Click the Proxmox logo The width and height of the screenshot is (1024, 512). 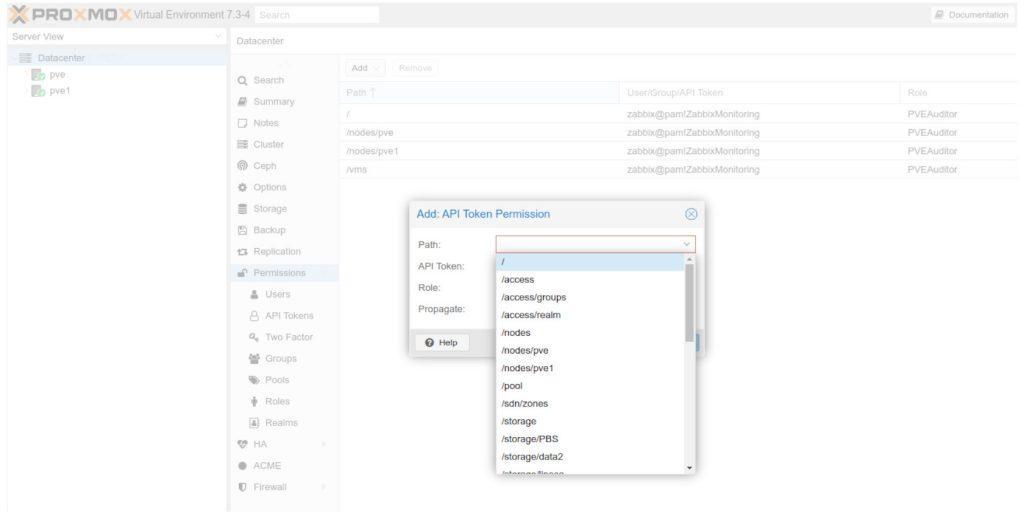pyautogui.click(x=71, y=14)
